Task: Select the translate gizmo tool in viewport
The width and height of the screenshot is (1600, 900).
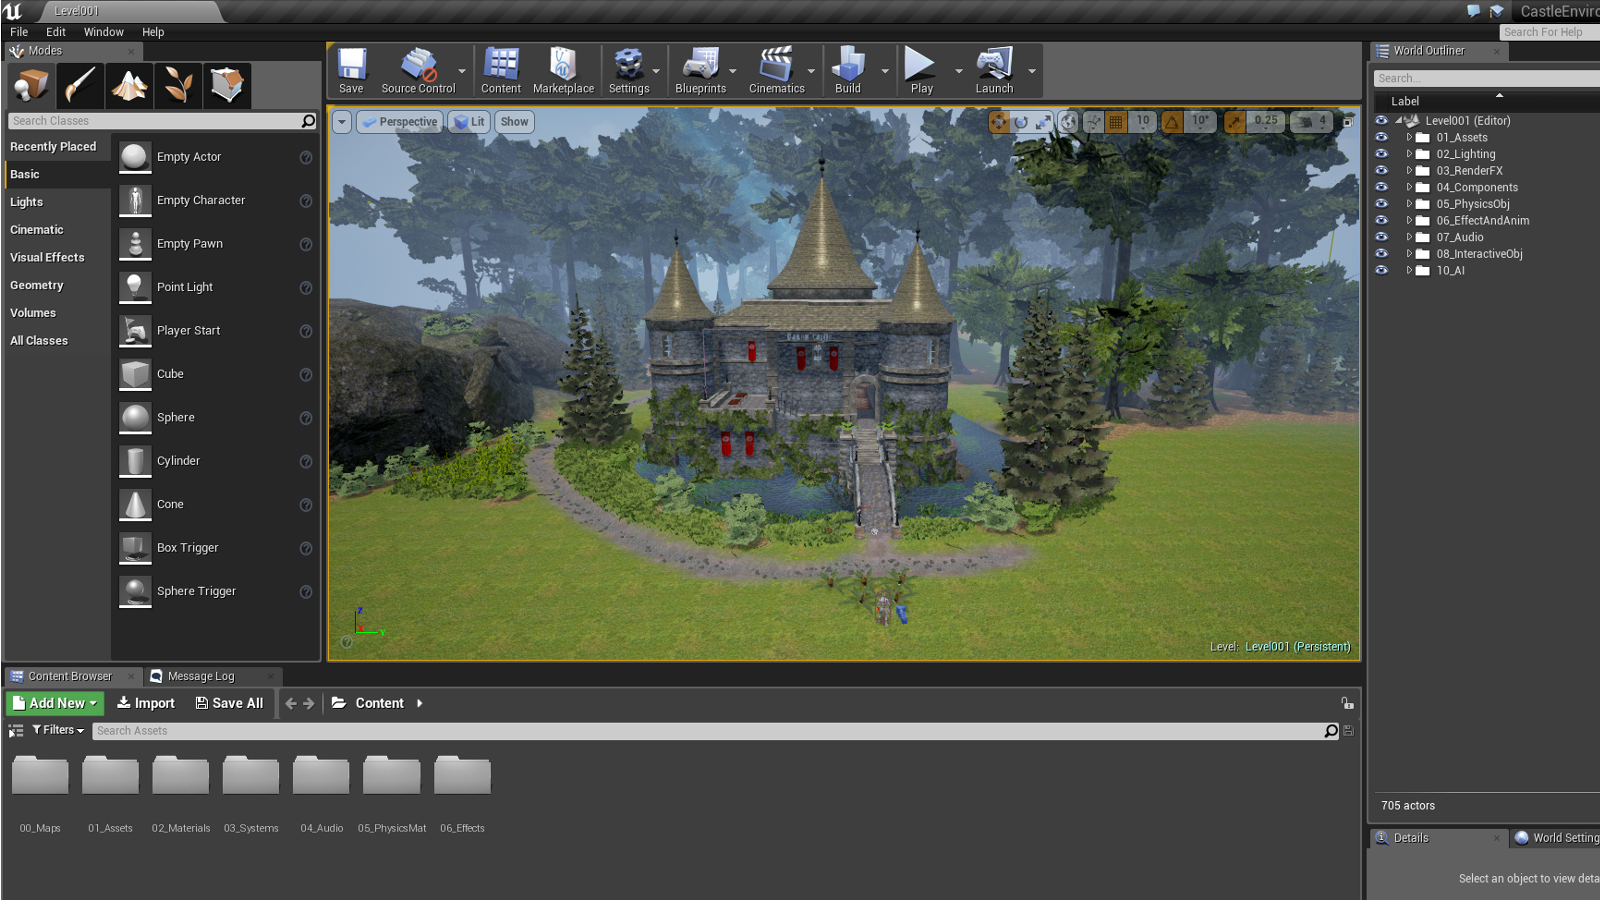Action: pyautogui.click(x=999, y=122)
